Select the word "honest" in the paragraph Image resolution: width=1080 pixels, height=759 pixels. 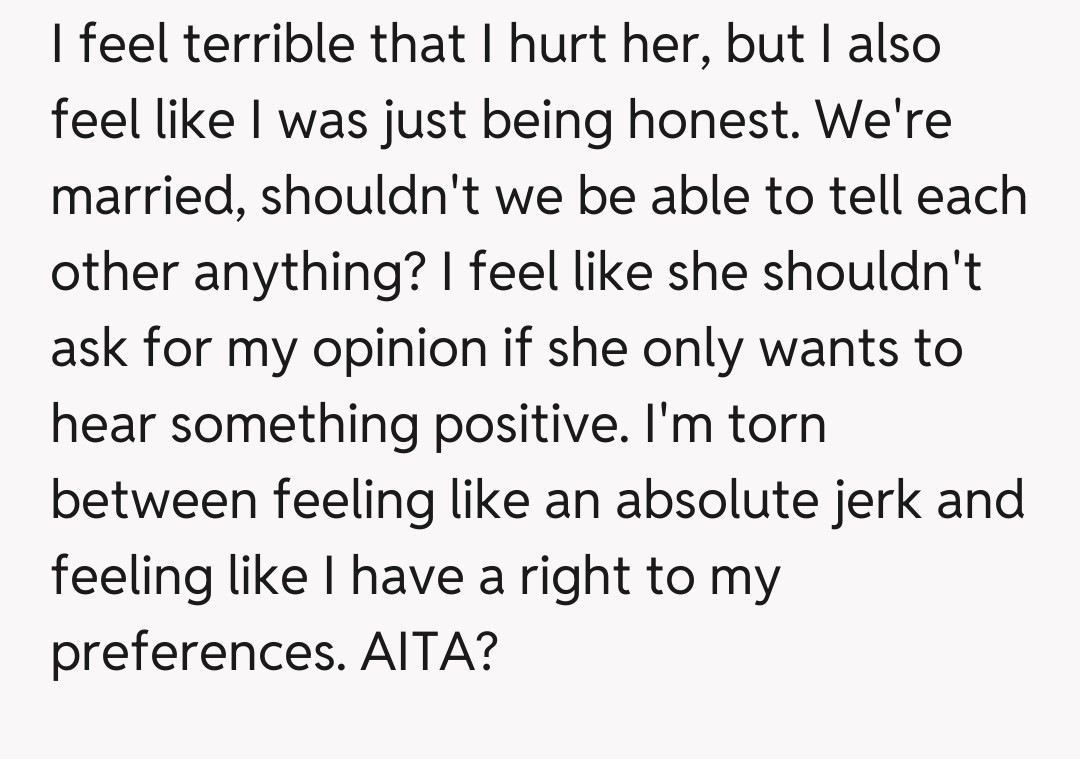(x=714, y=123)
